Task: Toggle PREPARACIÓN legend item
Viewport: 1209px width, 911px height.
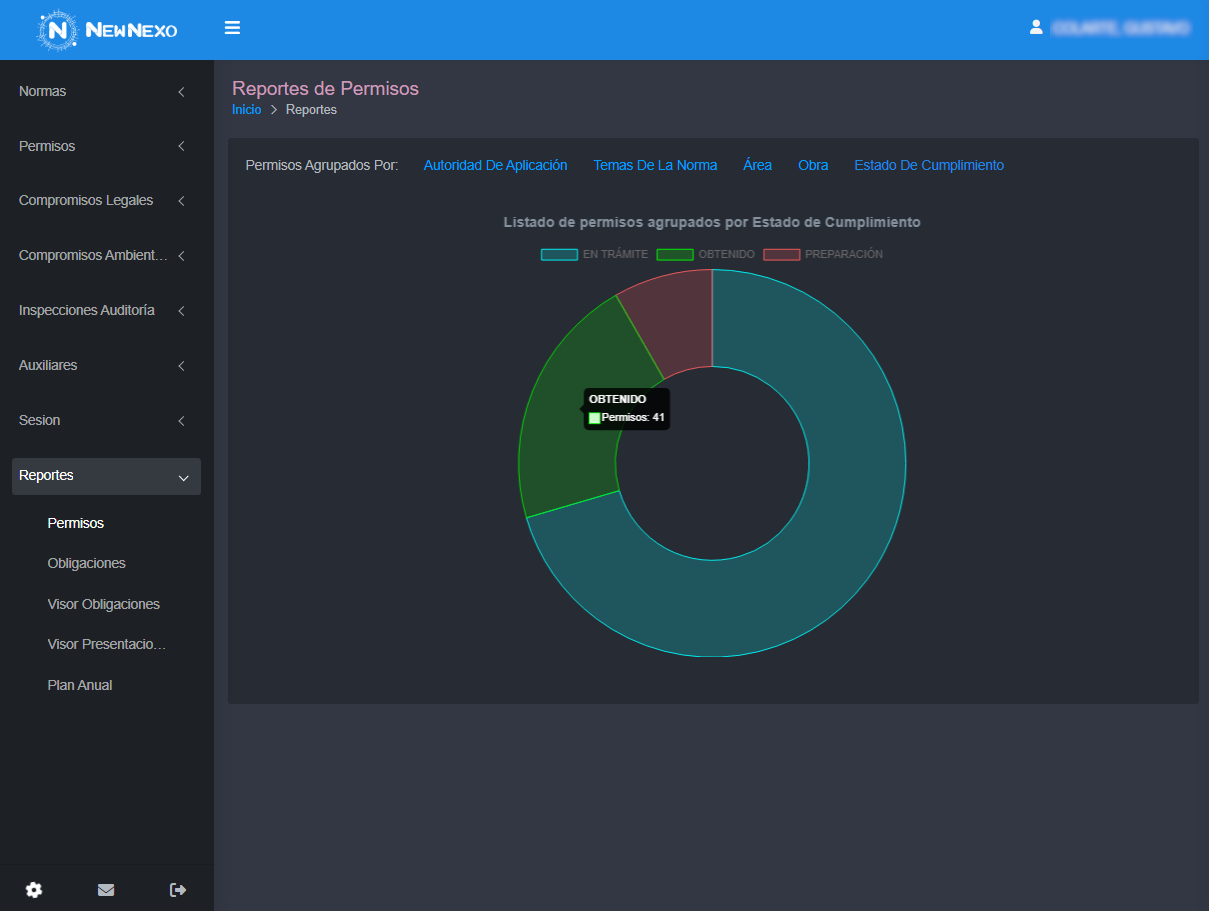Action: tap(823, 254)
